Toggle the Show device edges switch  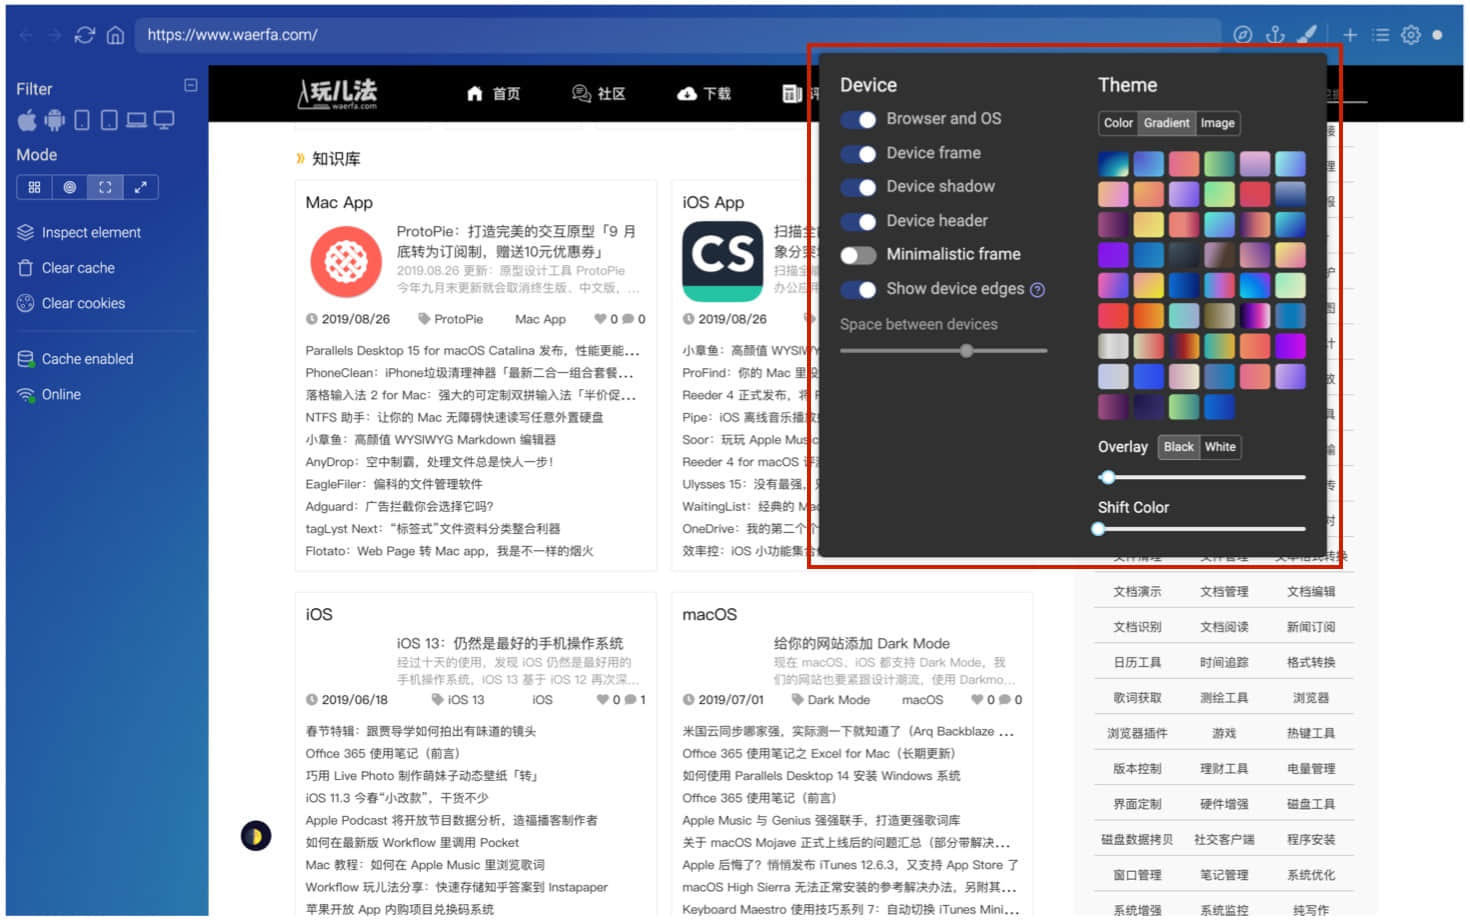click(858, 290)
